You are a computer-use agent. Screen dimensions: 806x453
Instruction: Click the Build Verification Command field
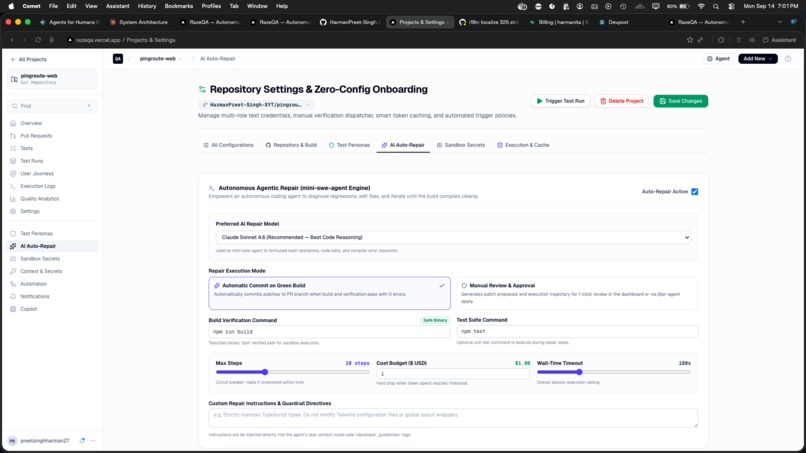point(329,332)
